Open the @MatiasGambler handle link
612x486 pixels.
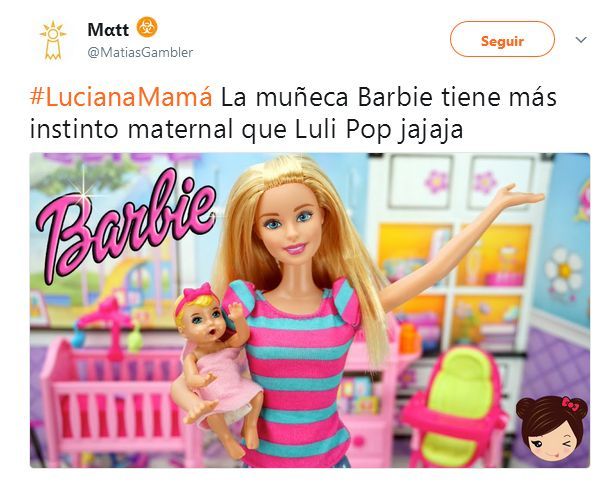140,52
